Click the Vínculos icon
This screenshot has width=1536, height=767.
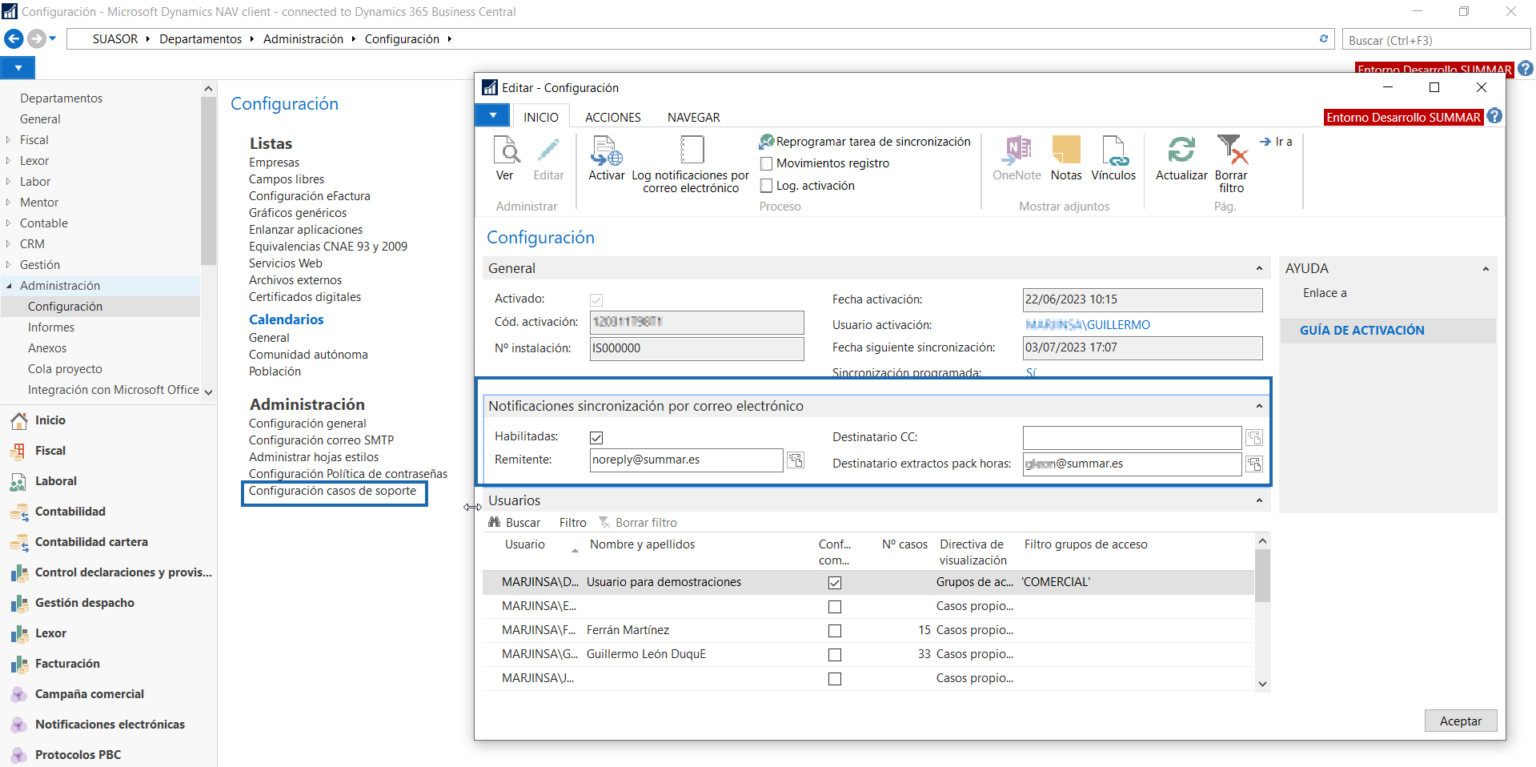[x=1114, y=151]
